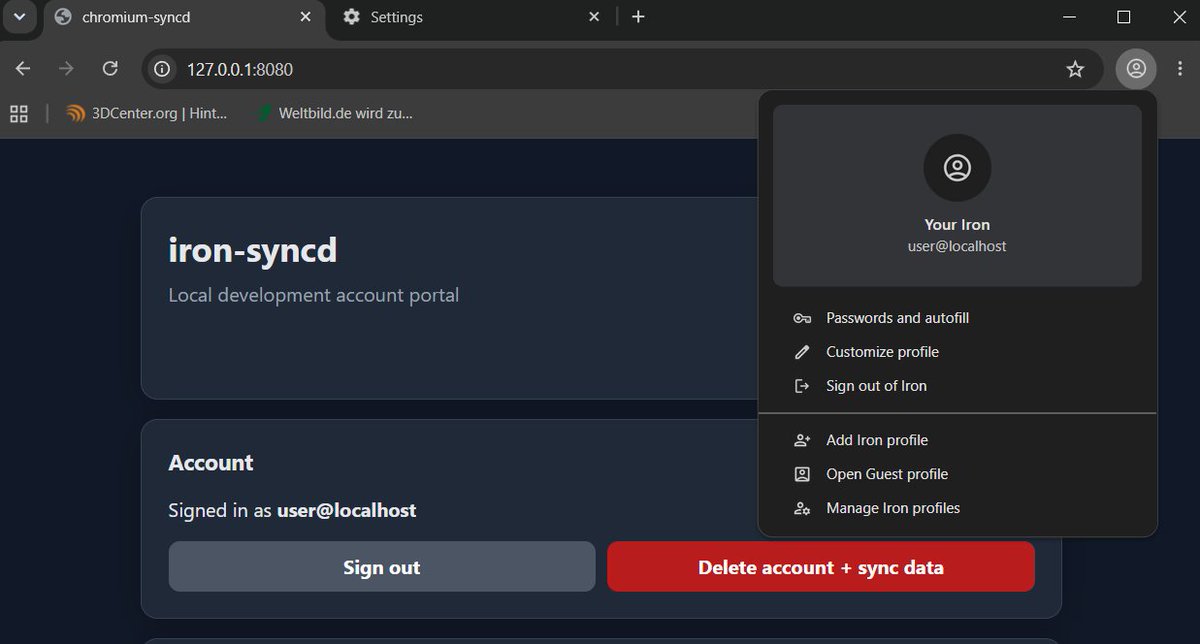
Task: Reload the current page
Action: coord(111,69)
